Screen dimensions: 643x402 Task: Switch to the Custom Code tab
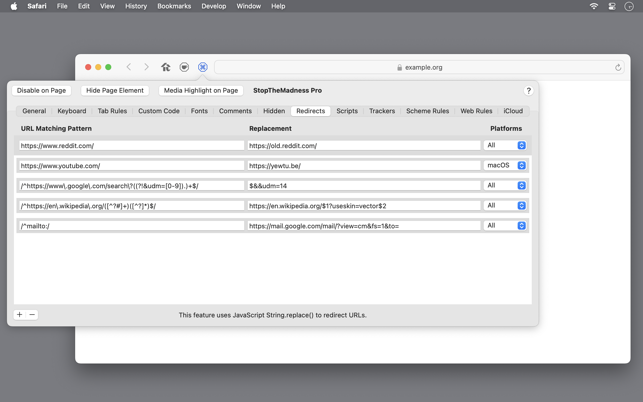click(x=159, y=111)
